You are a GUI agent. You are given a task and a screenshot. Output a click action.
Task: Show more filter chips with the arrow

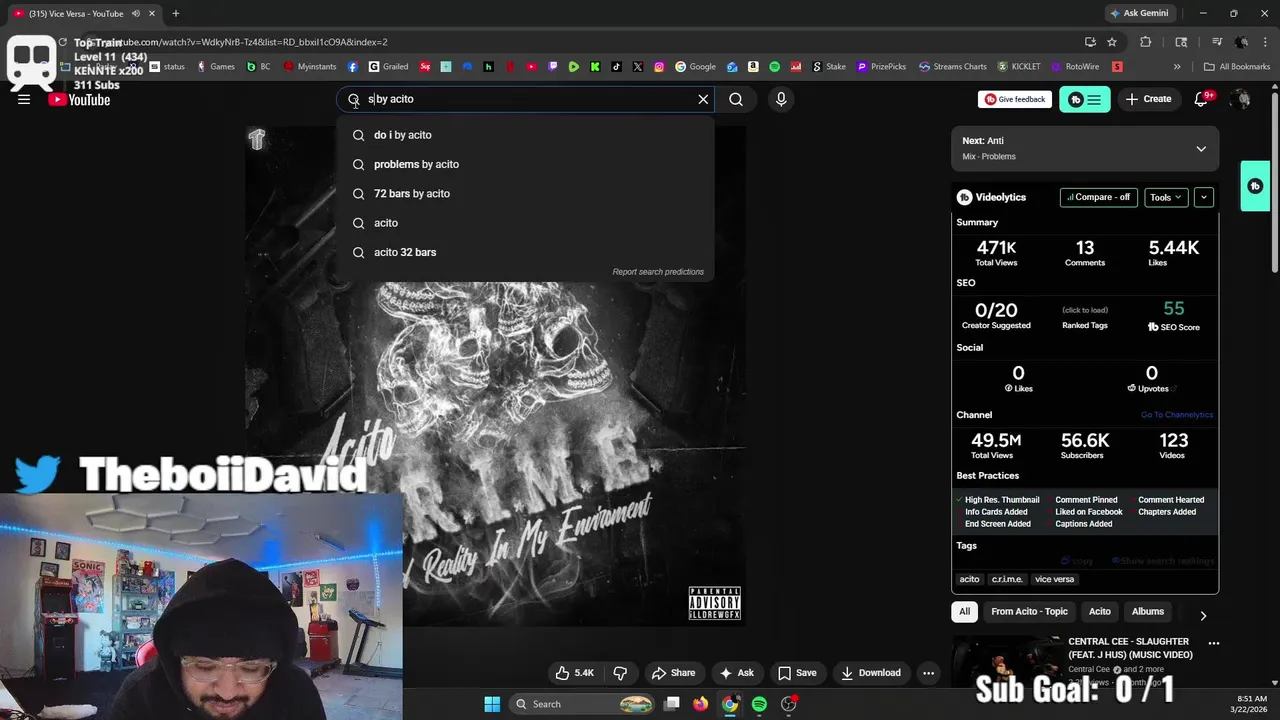1203,616
